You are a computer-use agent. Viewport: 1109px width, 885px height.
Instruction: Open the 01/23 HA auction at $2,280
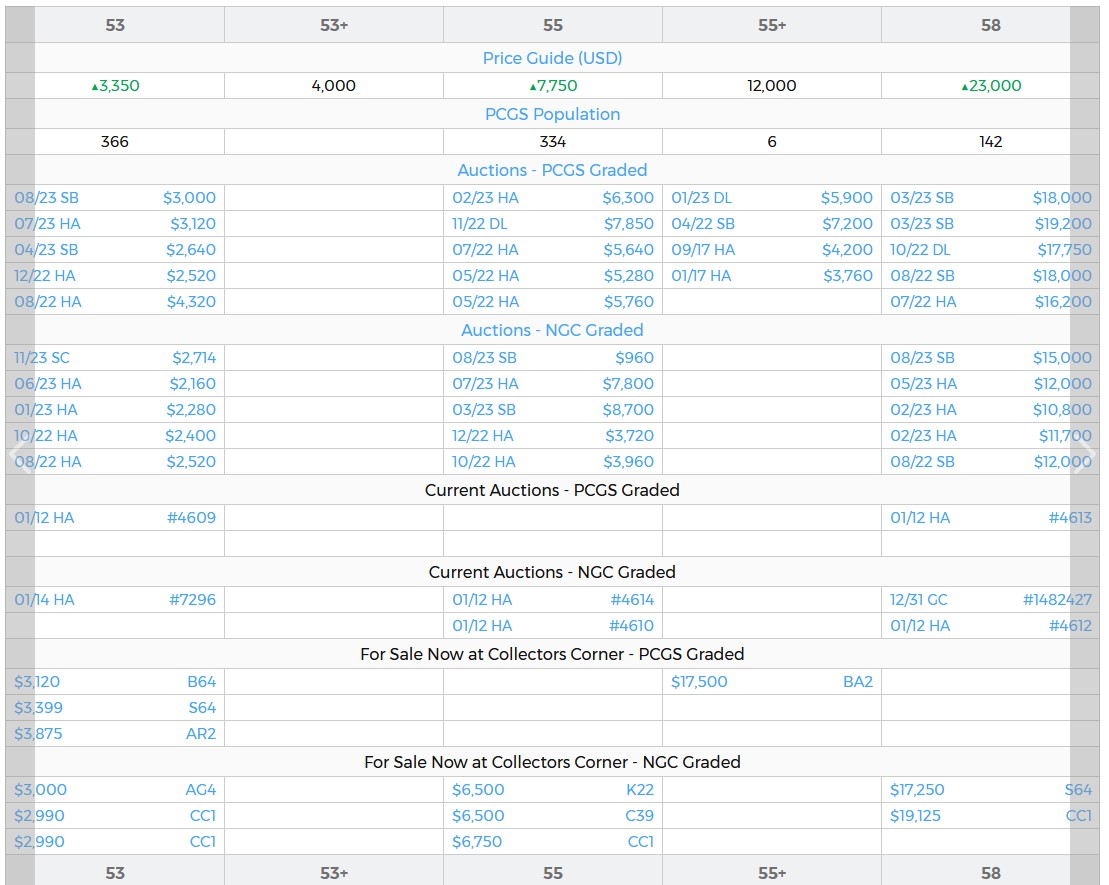point(115,410)
